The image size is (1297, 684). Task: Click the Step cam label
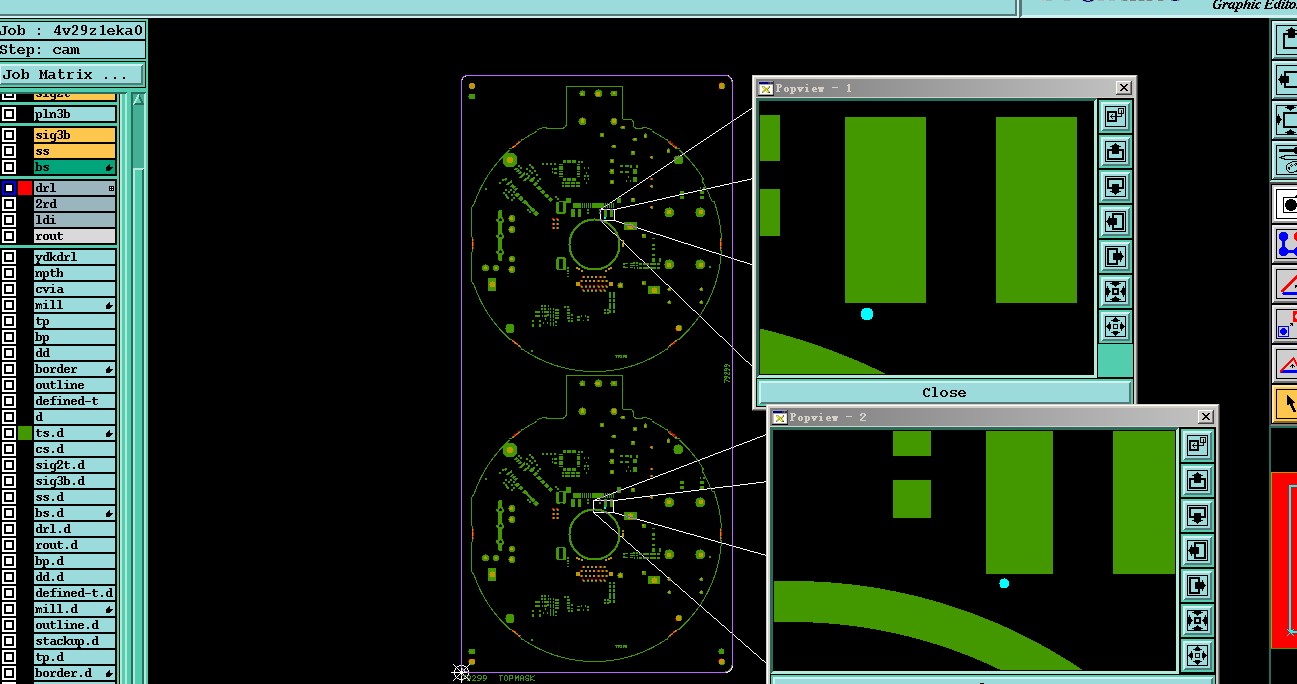pyautogui.click(x=72, y=50)
